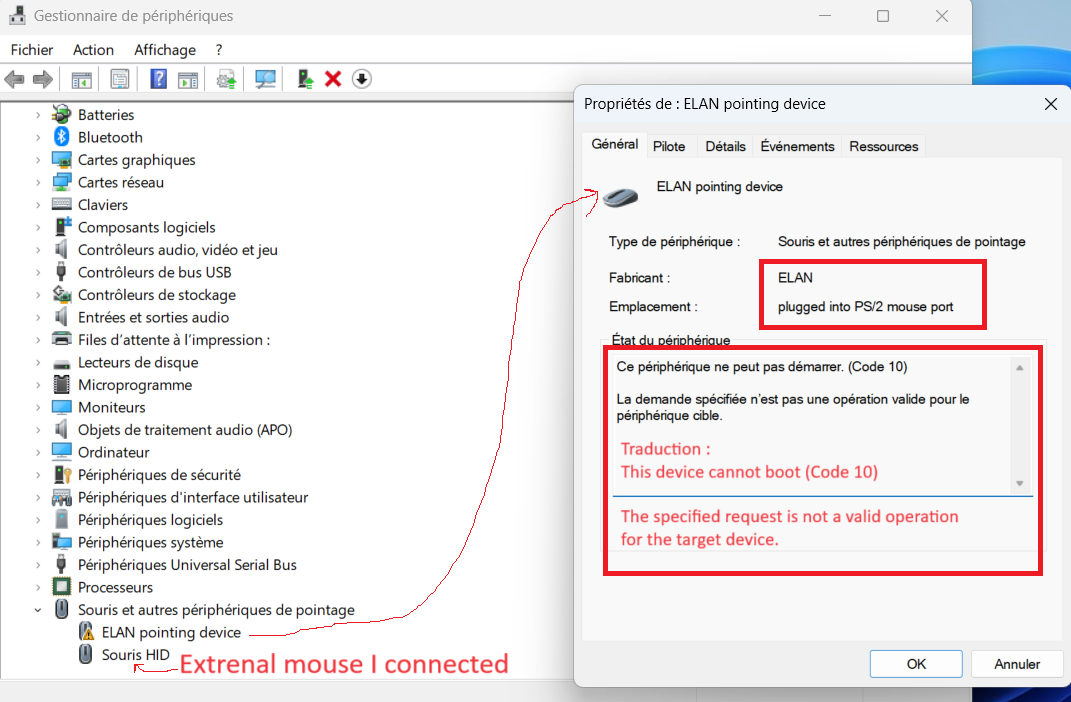Viewport: 1071px width, 702px height.
Task: Open the Fichier menu
Action: 31,49
